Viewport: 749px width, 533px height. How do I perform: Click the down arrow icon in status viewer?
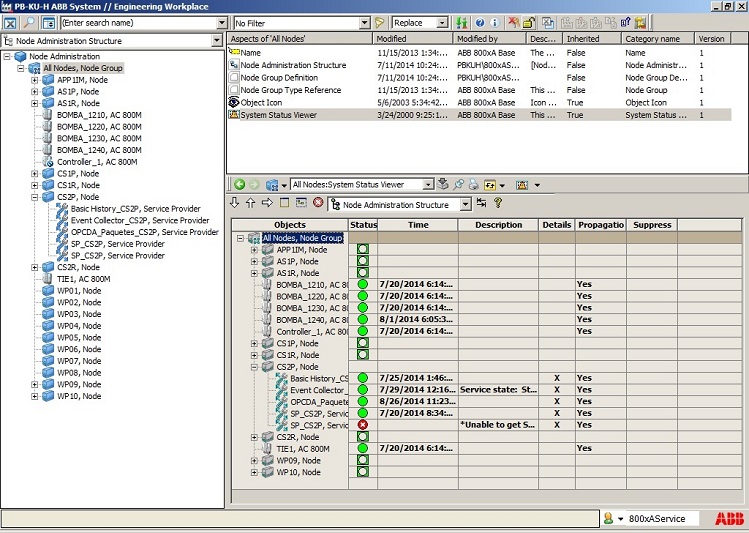click(235, 203)
